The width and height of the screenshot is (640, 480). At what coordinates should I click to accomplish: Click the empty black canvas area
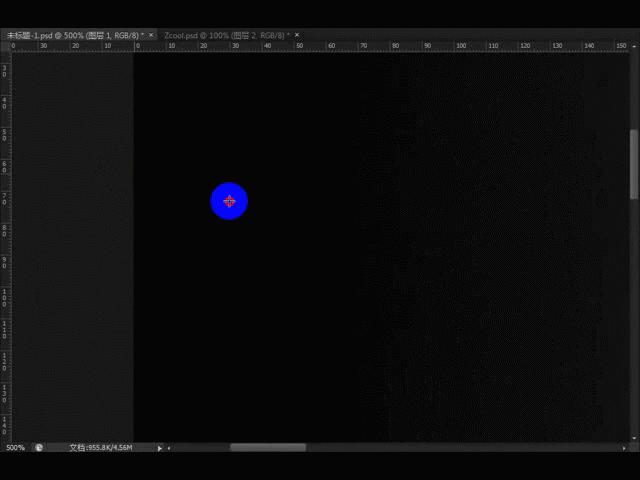click(300, 320)
